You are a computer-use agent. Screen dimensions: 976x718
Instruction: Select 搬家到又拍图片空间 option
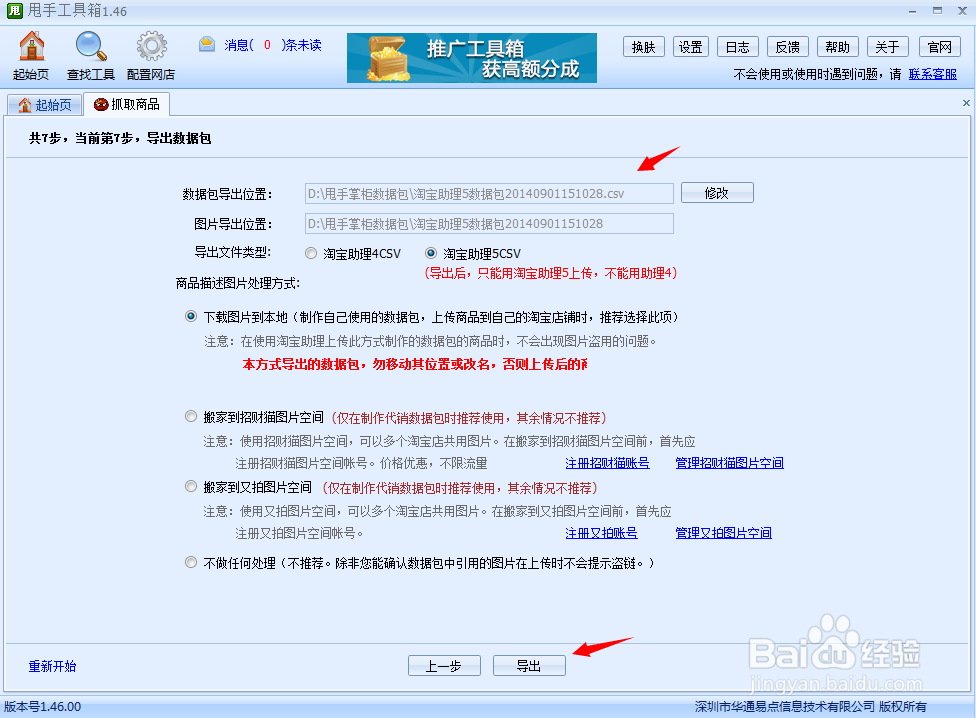(x=191, y=486)
